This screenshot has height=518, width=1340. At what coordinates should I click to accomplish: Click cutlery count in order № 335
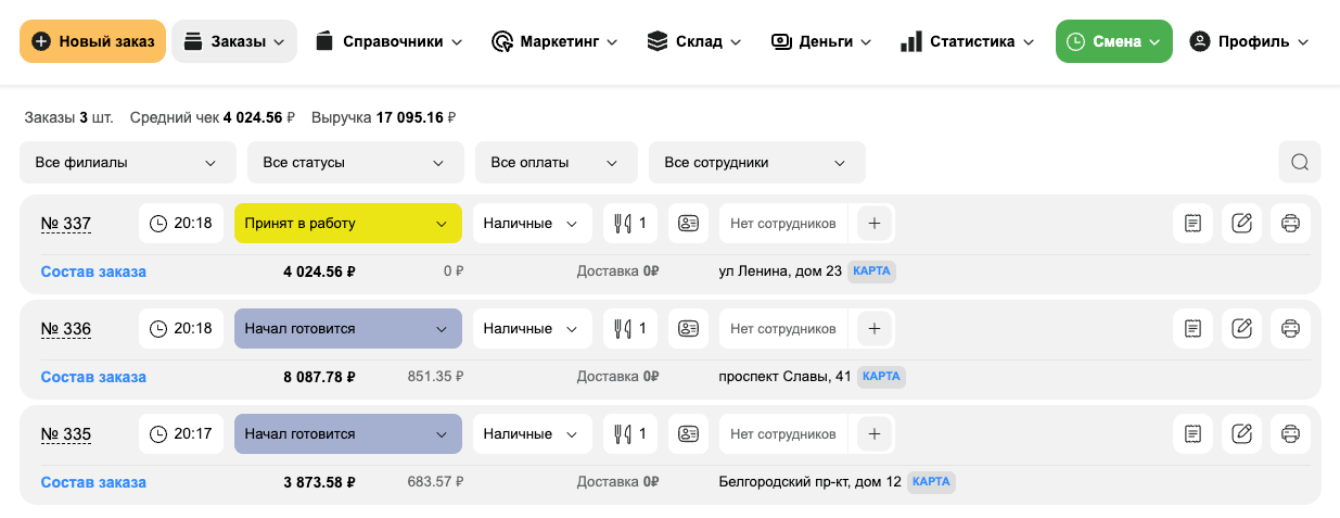pyautogui.click(x=630, y=434)
